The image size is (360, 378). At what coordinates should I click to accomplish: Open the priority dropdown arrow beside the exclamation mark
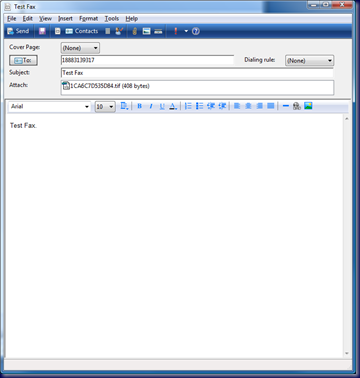(186, 31)
